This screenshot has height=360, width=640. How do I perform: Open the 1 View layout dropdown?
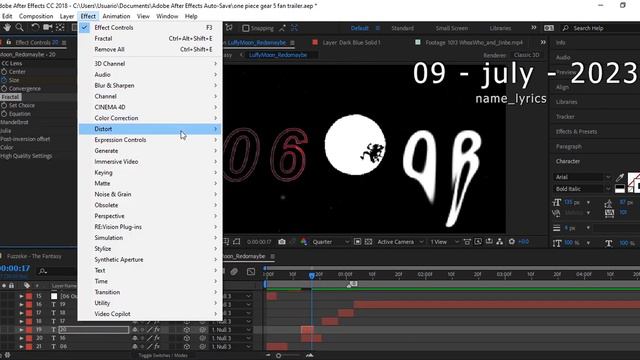(444, 242)
